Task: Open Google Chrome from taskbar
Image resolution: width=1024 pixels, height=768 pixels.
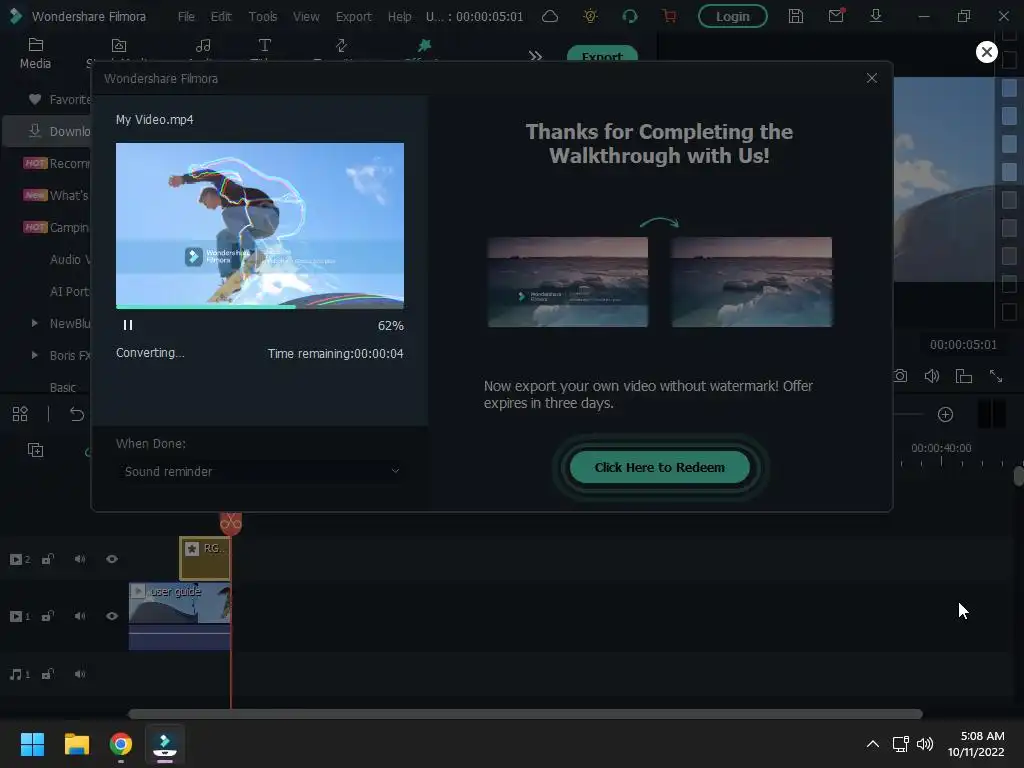Action: (121, 744)
